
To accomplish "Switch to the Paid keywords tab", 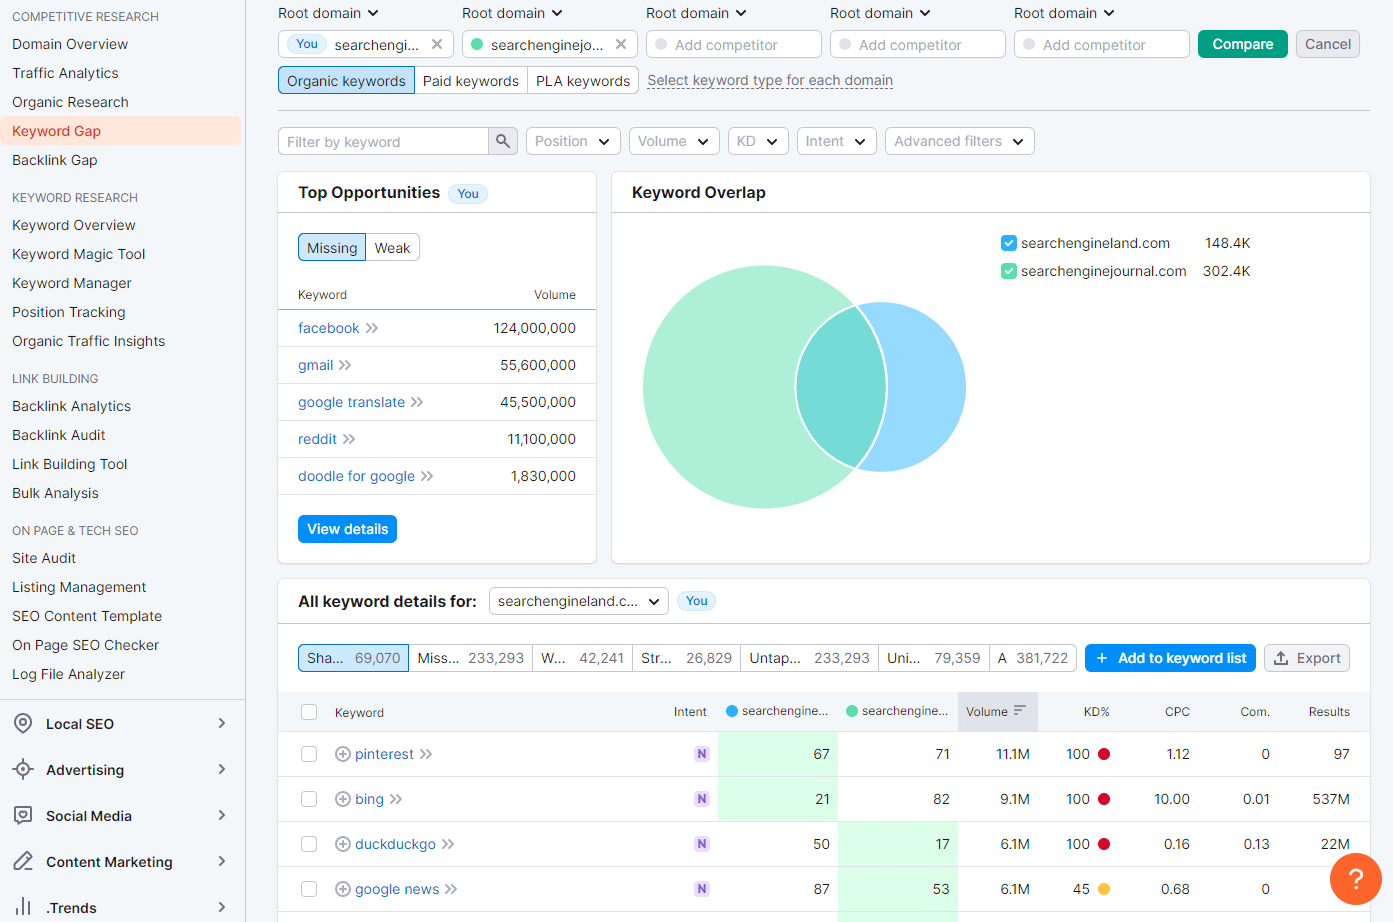I will coord(471,81).
